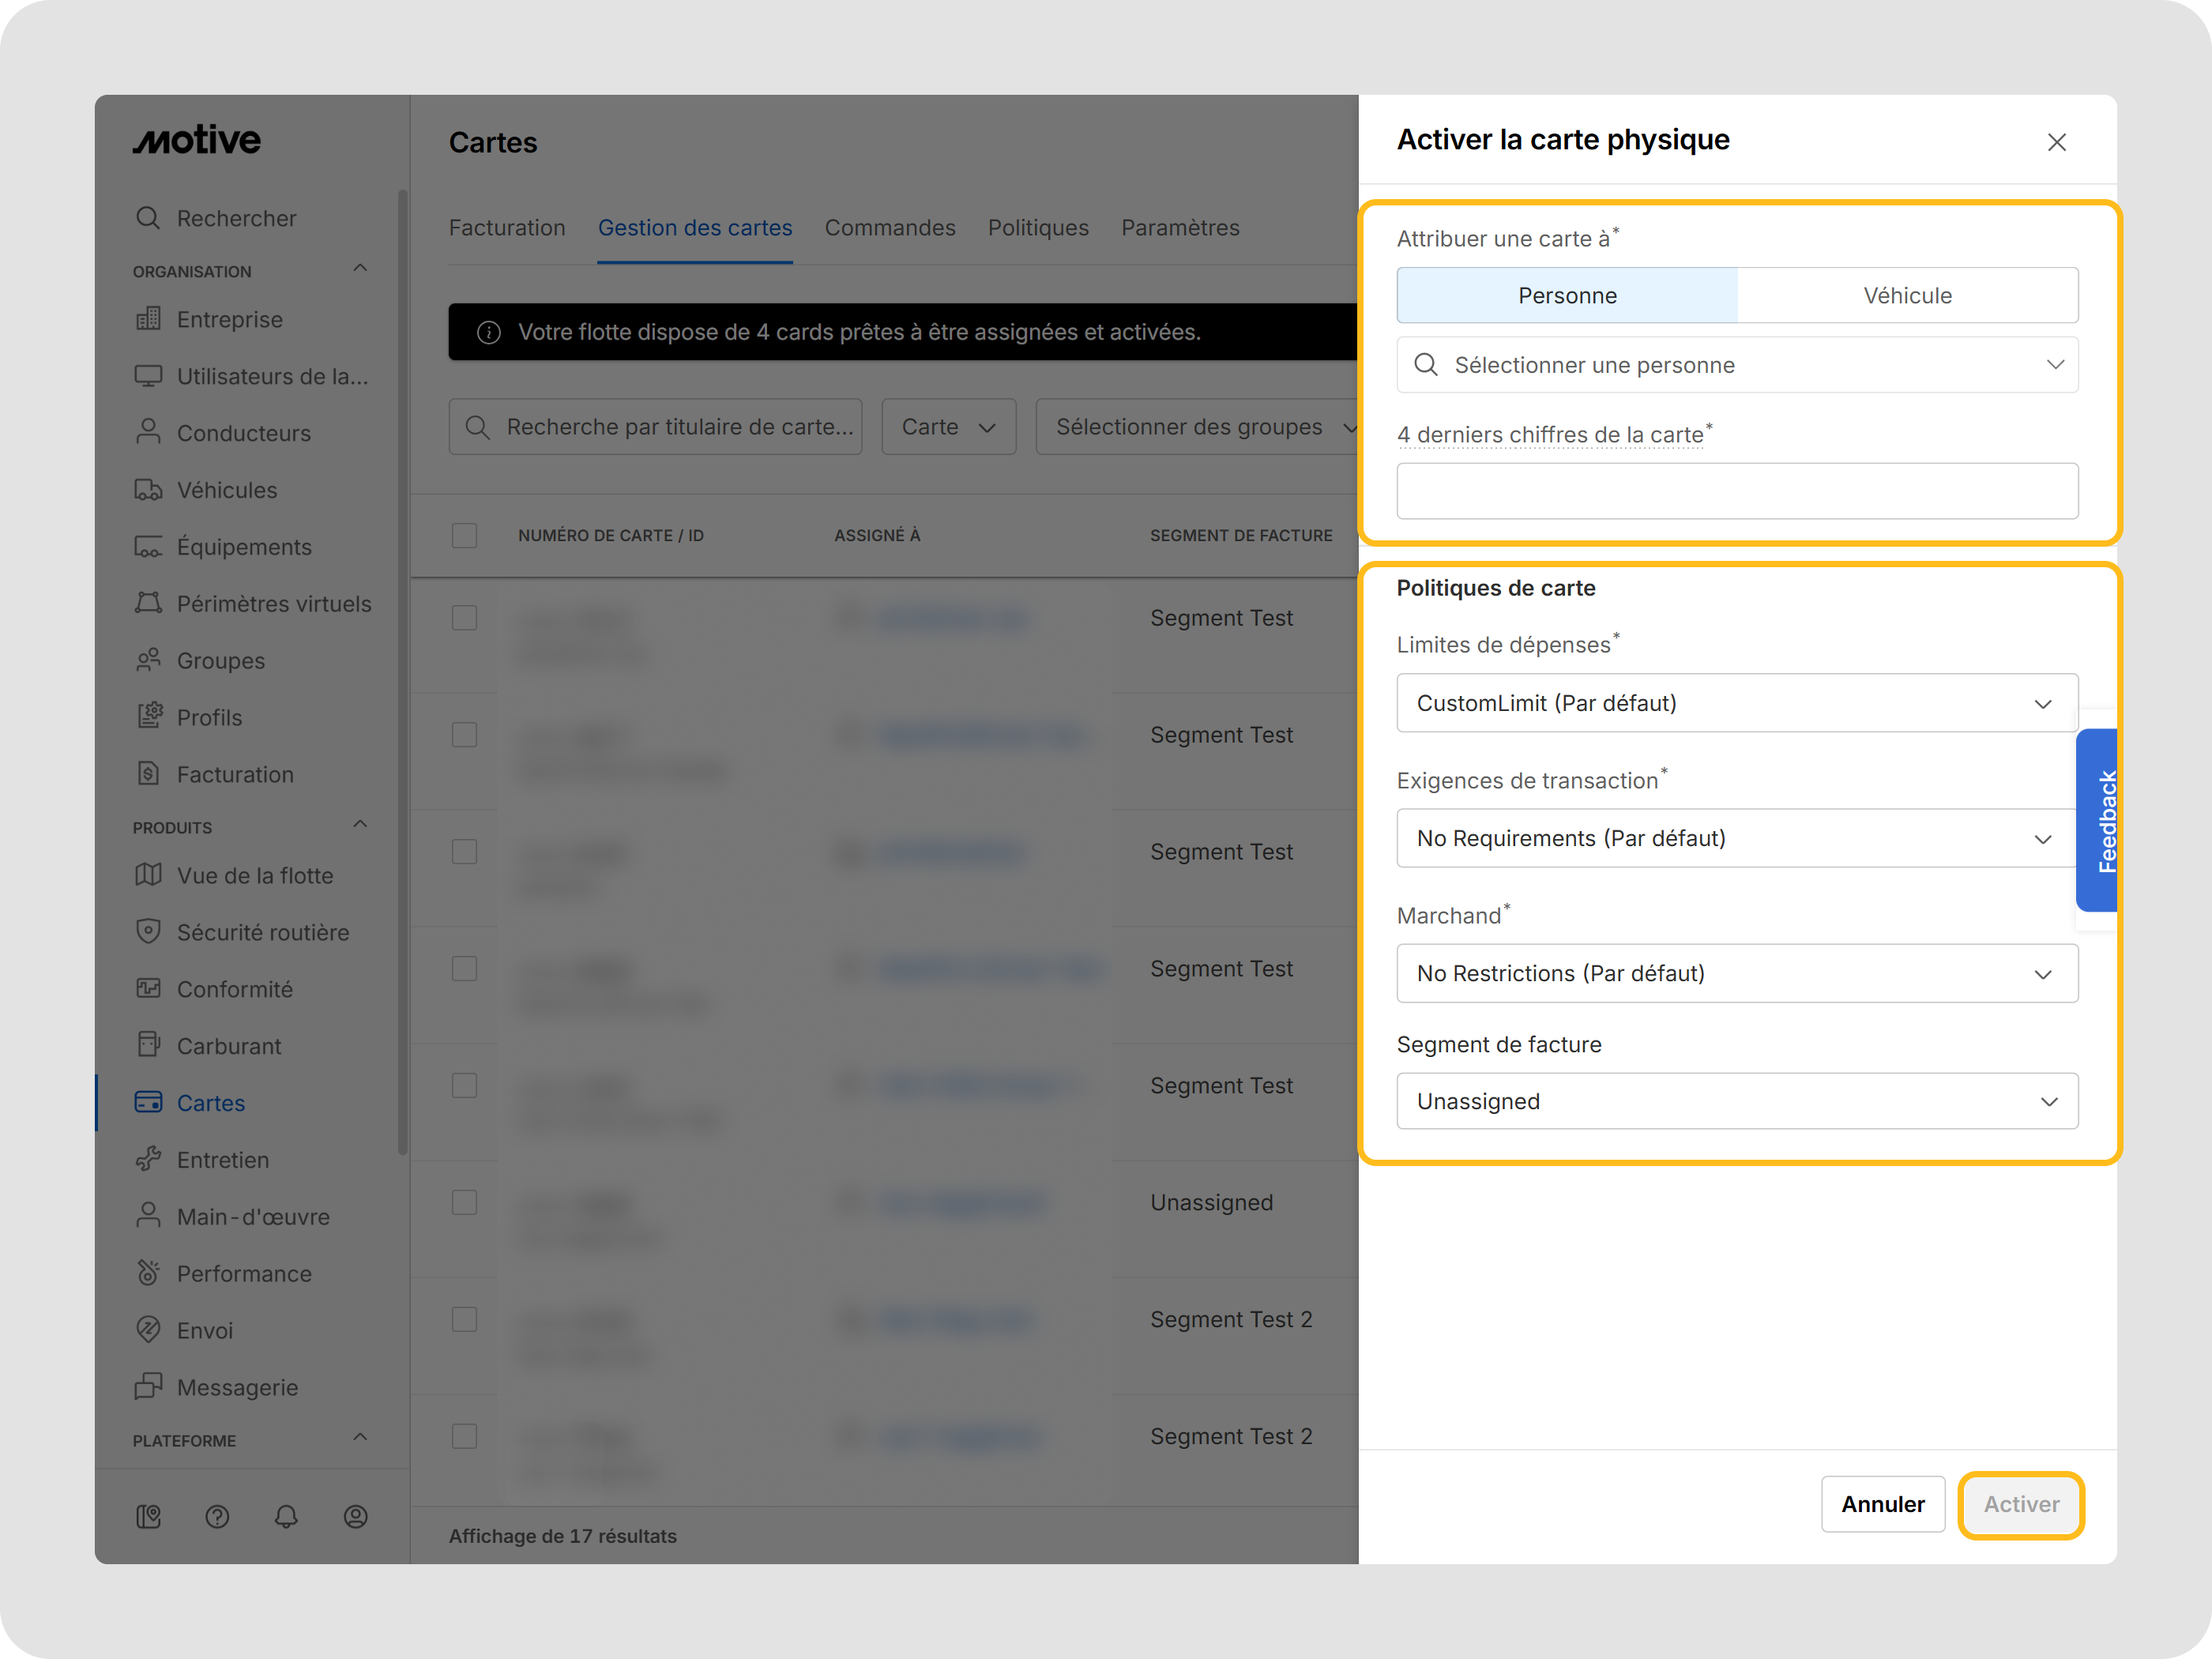The height and width of the screenshot is (1659, 2212).
Task: Expand the Segment de facture Unassigned dropdown
Action: point(1737,1101)
